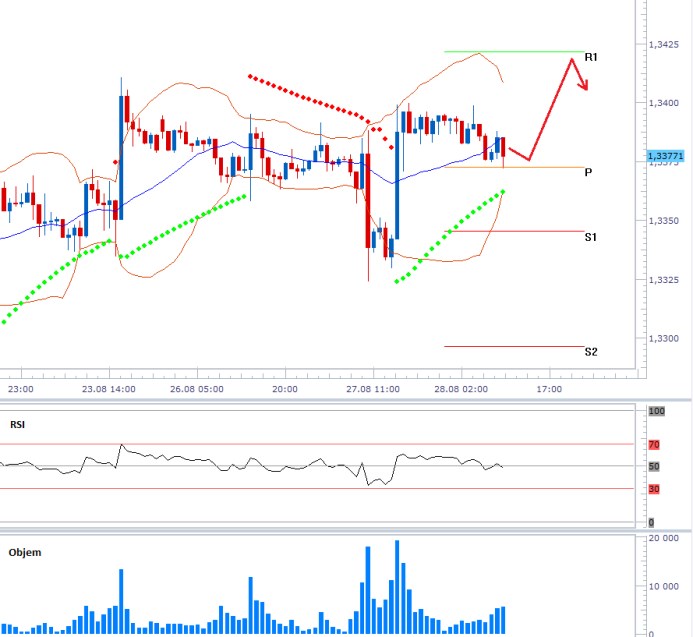Image resolution: width=693 pixels, height=637 pixels.
Task: Click the 28.08 02:00 time axis label
Action: (x=461, y=389)
